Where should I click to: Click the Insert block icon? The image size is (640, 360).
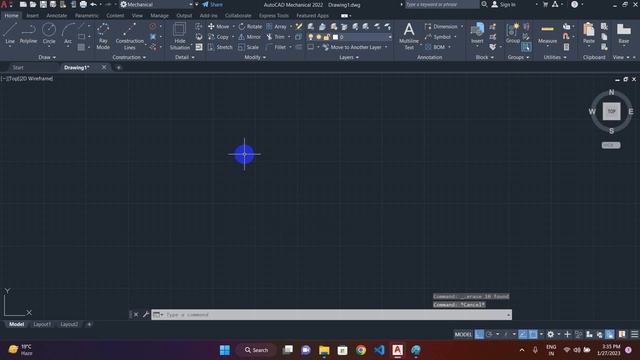pos(477,33)
